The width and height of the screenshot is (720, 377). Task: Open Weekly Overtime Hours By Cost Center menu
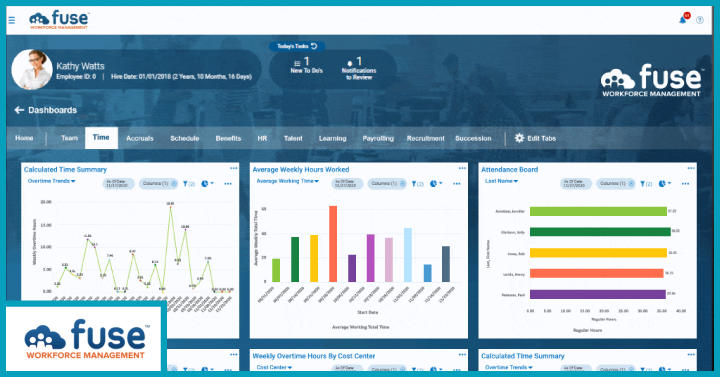462,355
